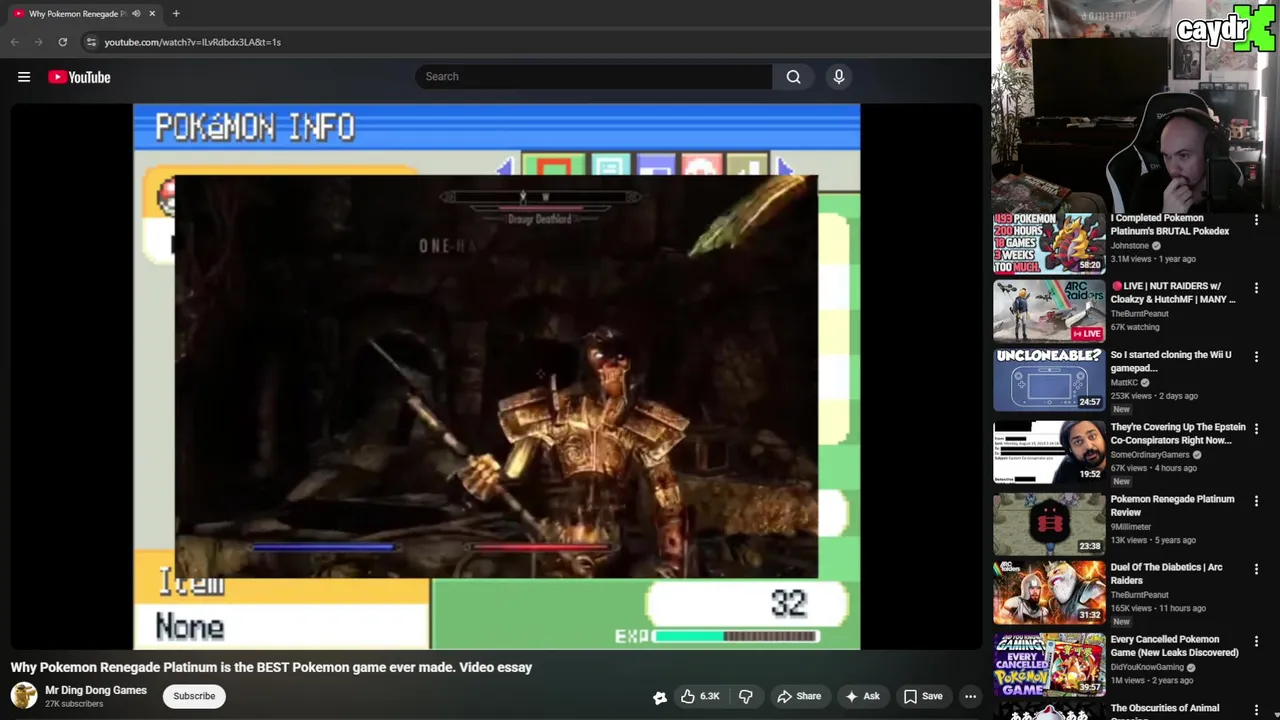Click the video title text
This screenshot has height=720, width=1280.
(271, 667)
